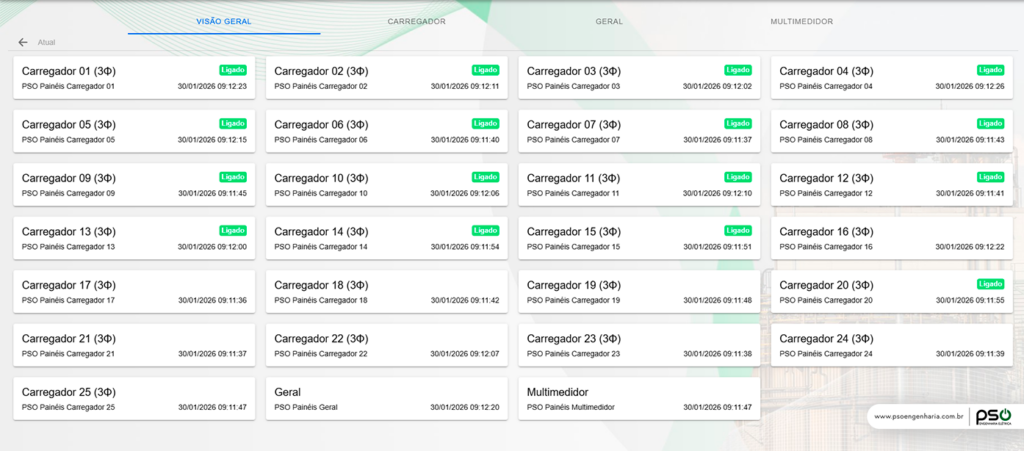Screen dimensions: 1024x451
Task: Open the Multimedidor panel card
Action: pyautogui.click(x=638, y=398)
